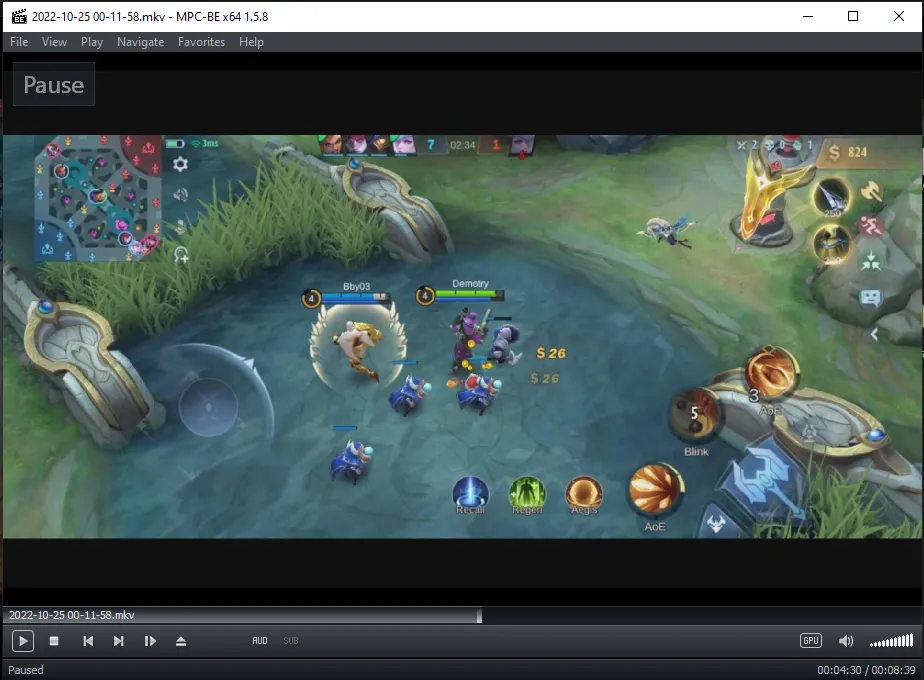Open the Help menu
Image resolution: width=924 pixels, height=680 pixels.
click(251, 42)
